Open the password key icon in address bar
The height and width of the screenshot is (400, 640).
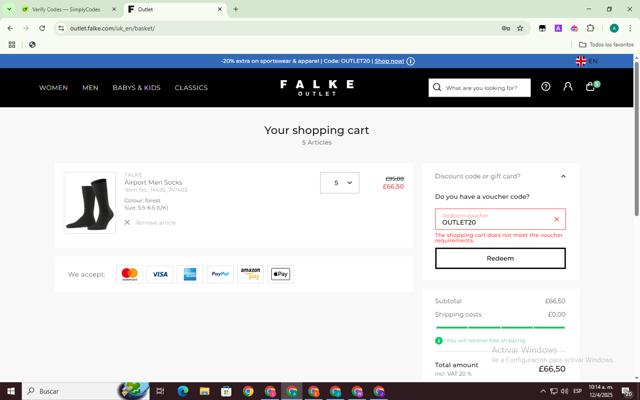tap(506, 28)
